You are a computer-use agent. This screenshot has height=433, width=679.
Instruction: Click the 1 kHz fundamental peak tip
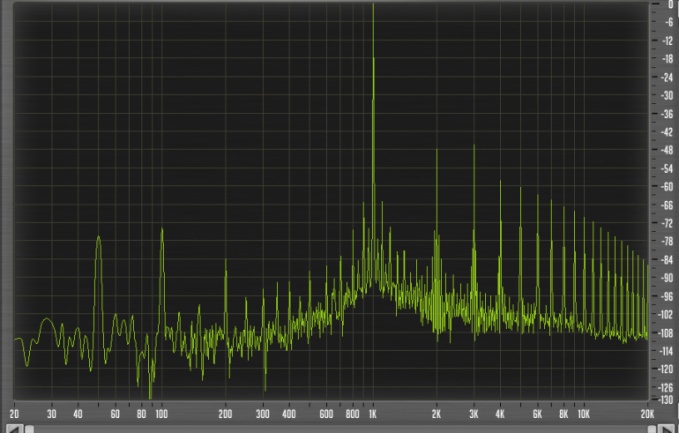[x=373, y=5]
